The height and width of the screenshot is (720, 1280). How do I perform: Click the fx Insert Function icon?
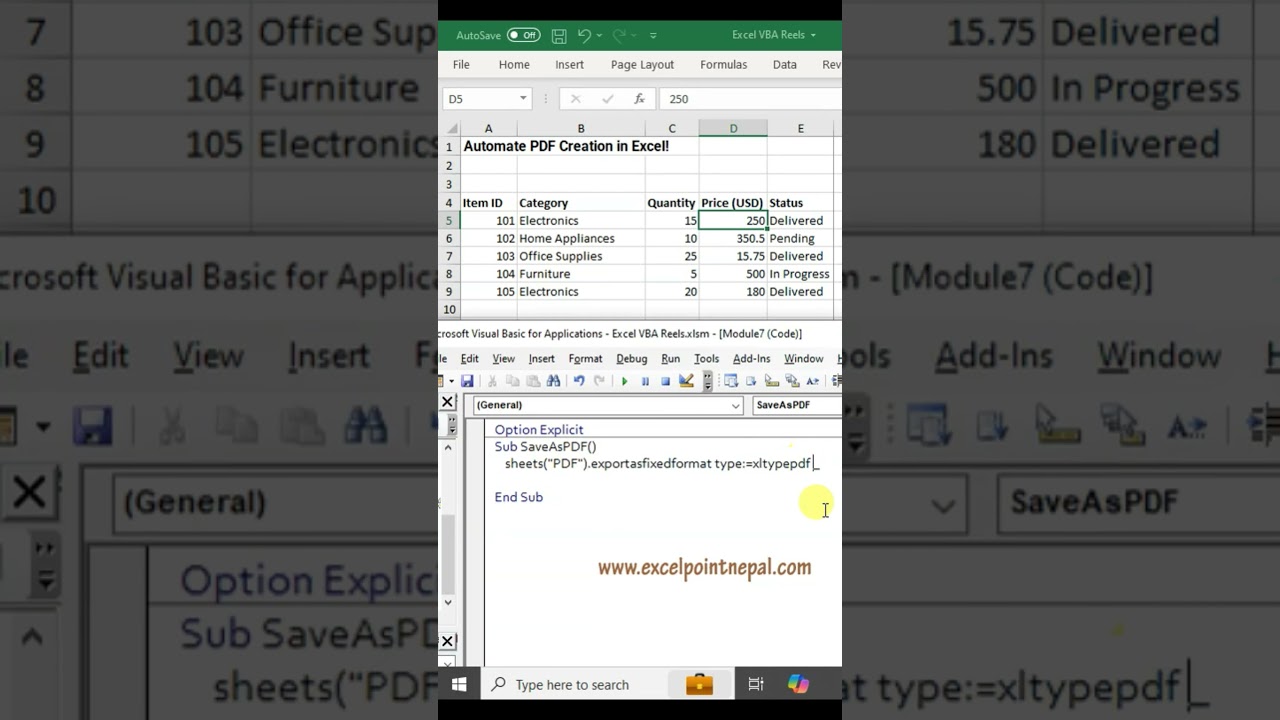(x=639, y=99)
